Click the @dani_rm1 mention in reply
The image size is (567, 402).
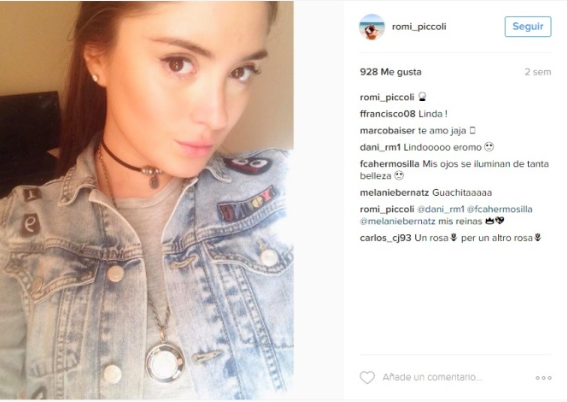tap(441, 209)
